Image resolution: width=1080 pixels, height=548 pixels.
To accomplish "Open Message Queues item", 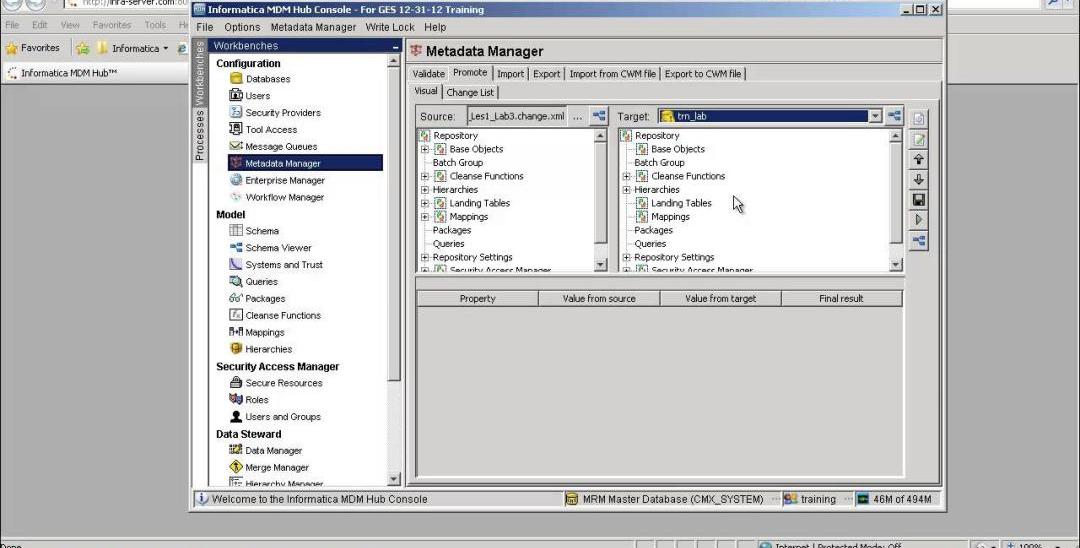I will coord(273,146).
